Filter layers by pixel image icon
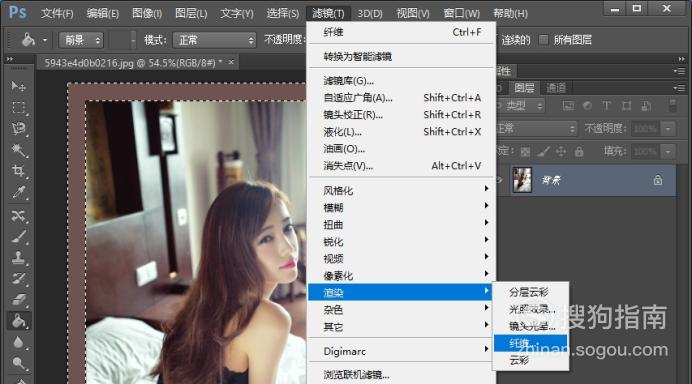This screenshot has width=692, height=384. tap(568, 105)
